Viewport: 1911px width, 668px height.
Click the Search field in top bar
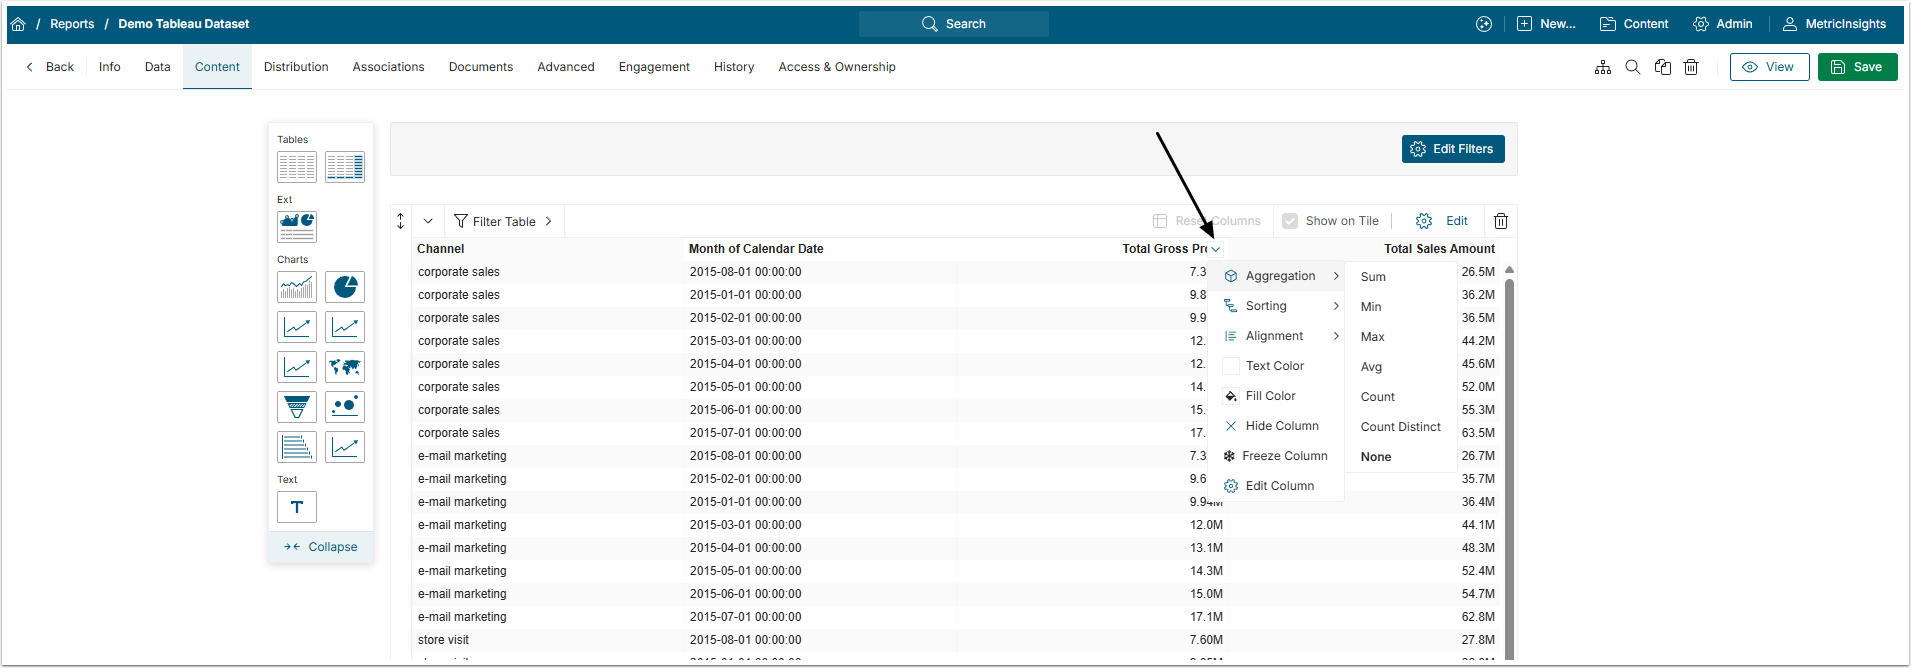[954, 24]
